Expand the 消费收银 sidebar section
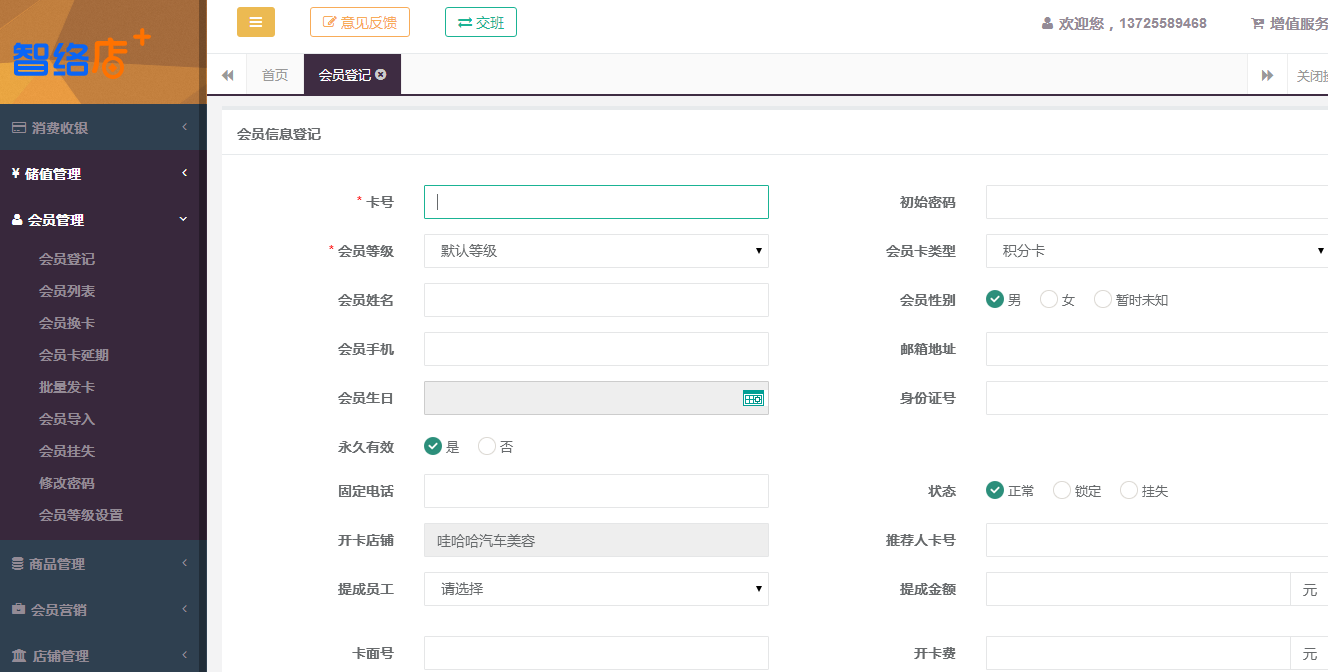This screenshot has height=672, width=1328. [100, 128]
